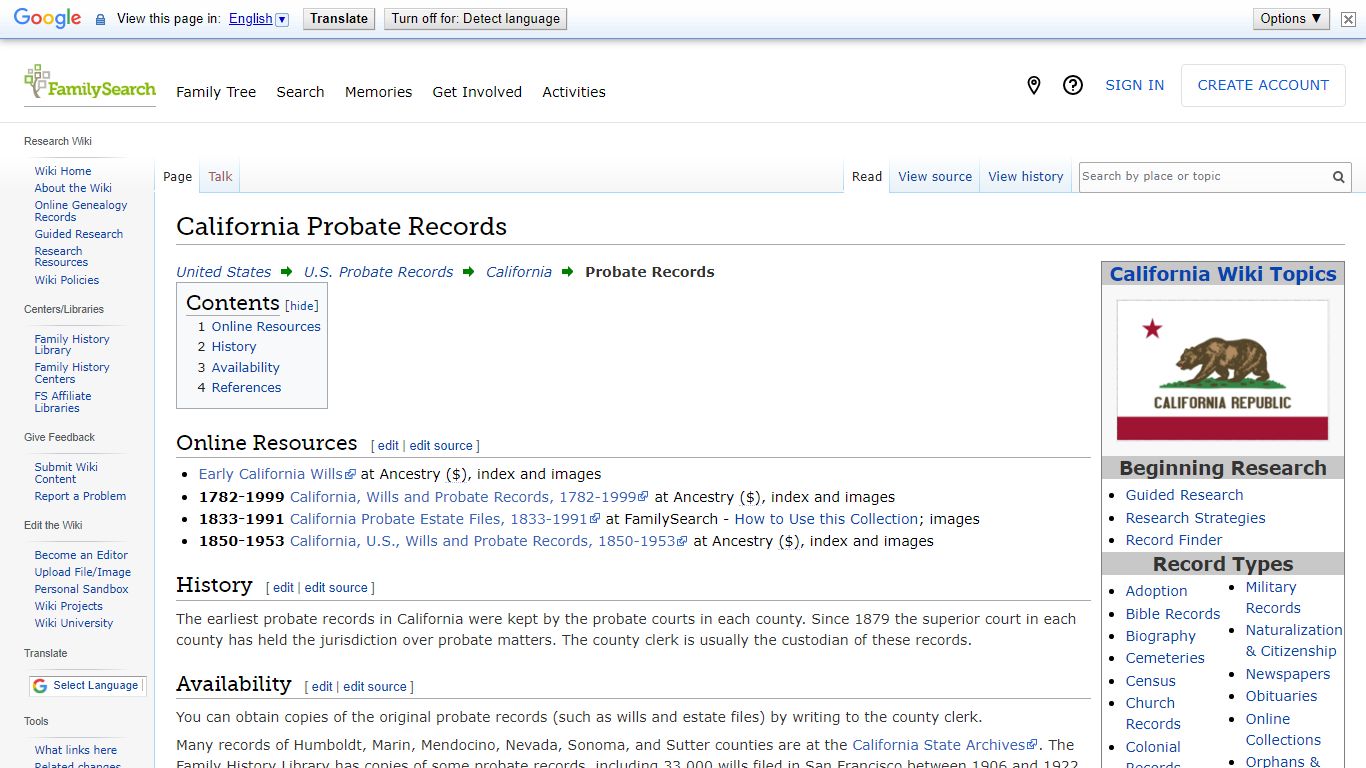Click edit beside Online Resources heading
Screen dimensions: 1366x768
tap(388, 446)
